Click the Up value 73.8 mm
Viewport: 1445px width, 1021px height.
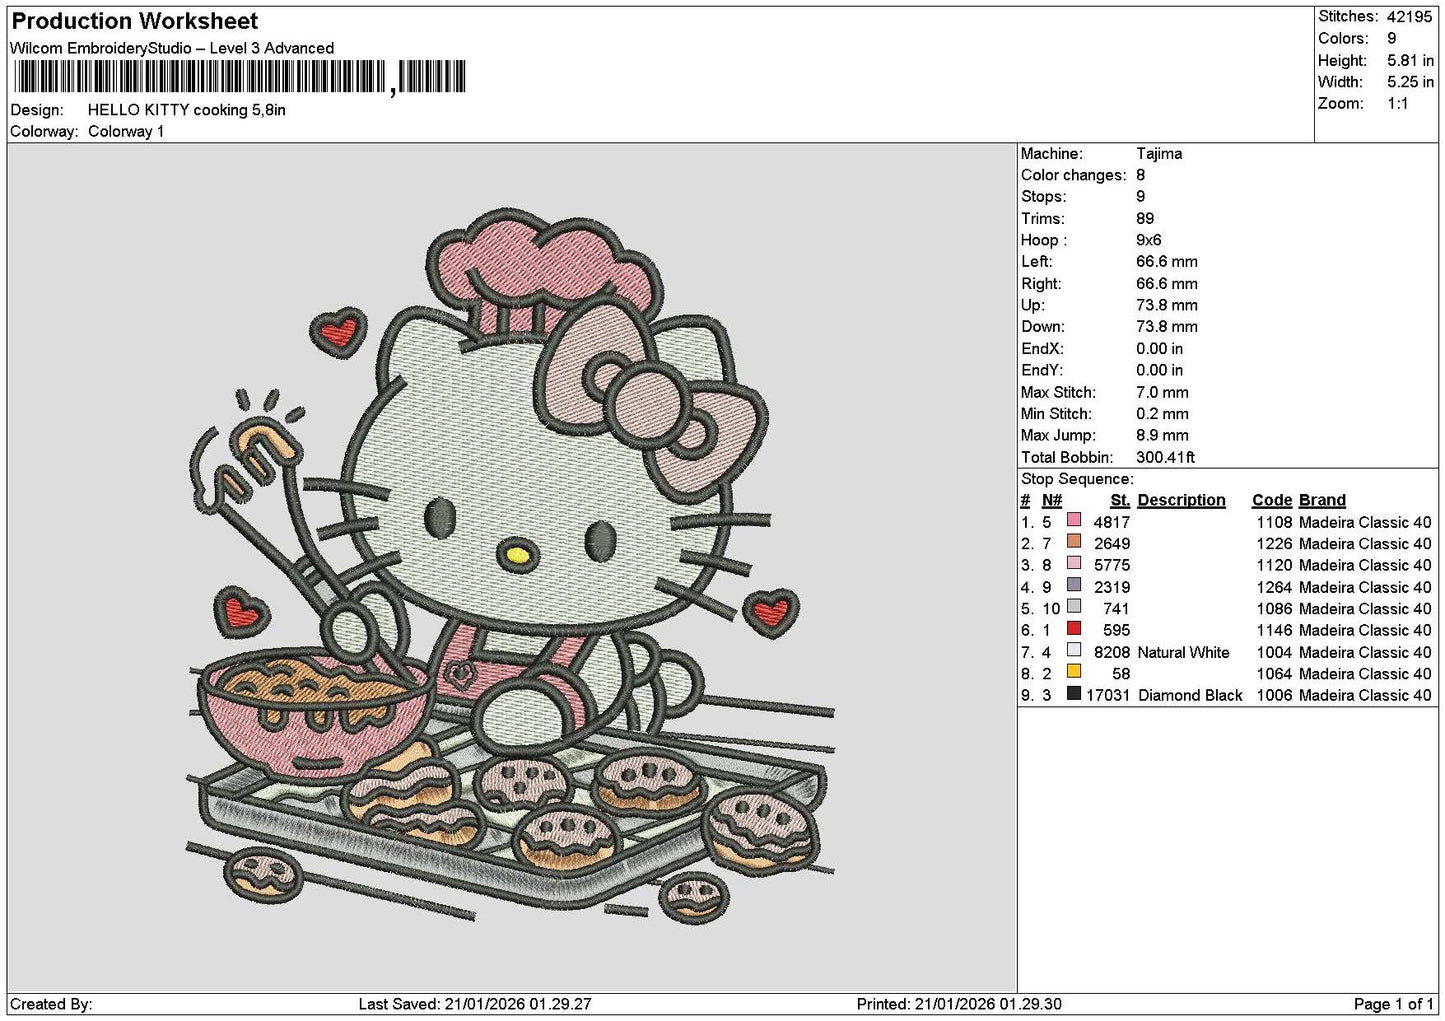point(1167,305)
